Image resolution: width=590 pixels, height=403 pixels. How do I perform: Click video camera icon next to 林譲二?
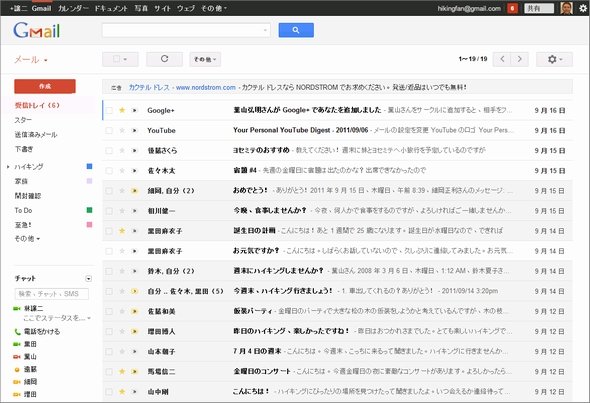(x=17, y=309)
